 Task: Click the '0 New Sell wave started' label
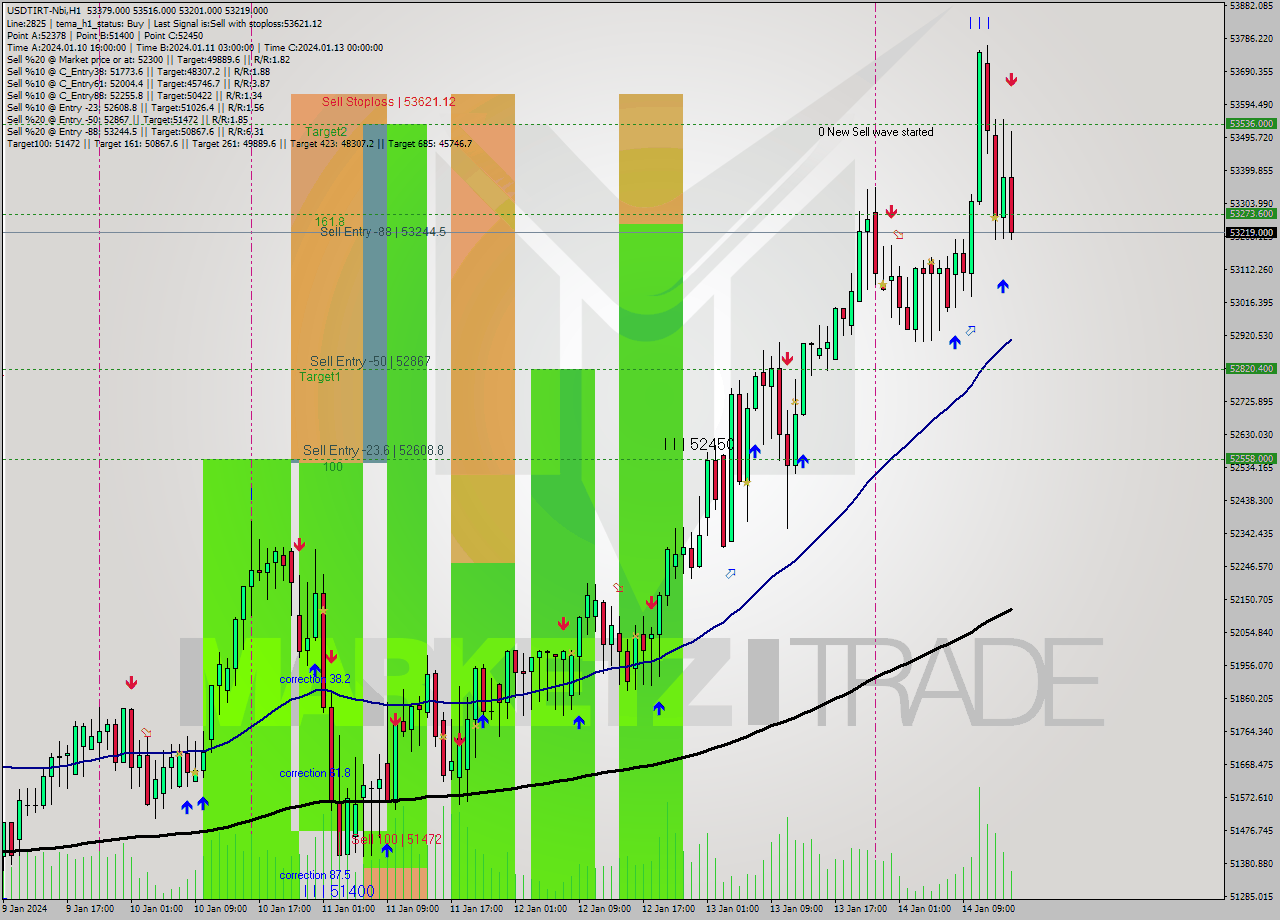[x=875, y=132]
